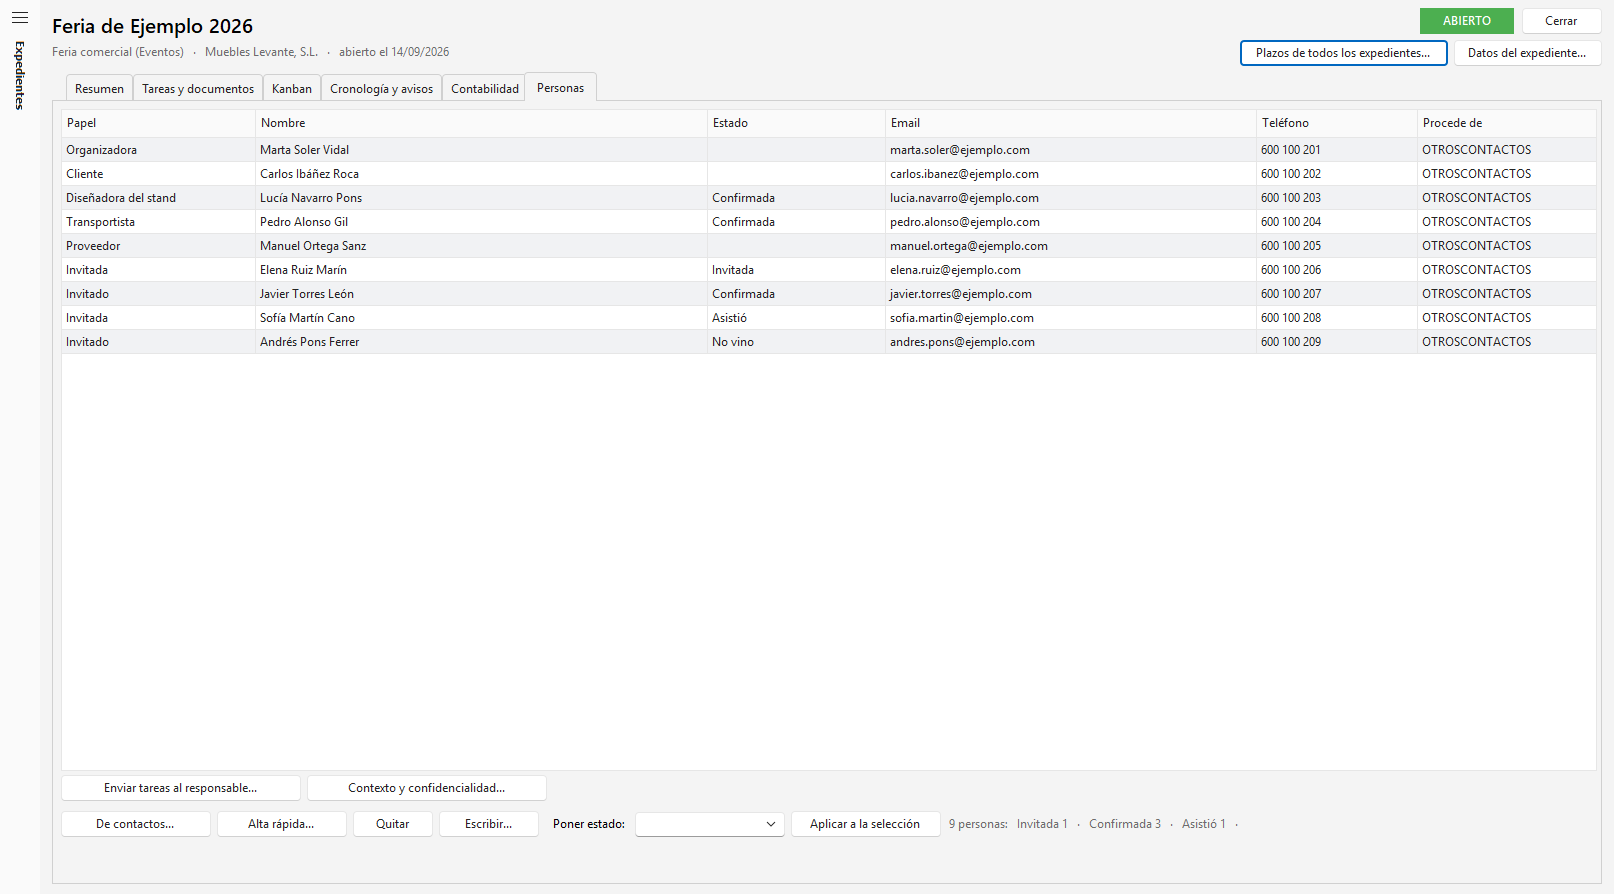Viewport: 1614px width, 894px height.
Task: Click Enviar tareas al responsable button
Action: [181, 788]
